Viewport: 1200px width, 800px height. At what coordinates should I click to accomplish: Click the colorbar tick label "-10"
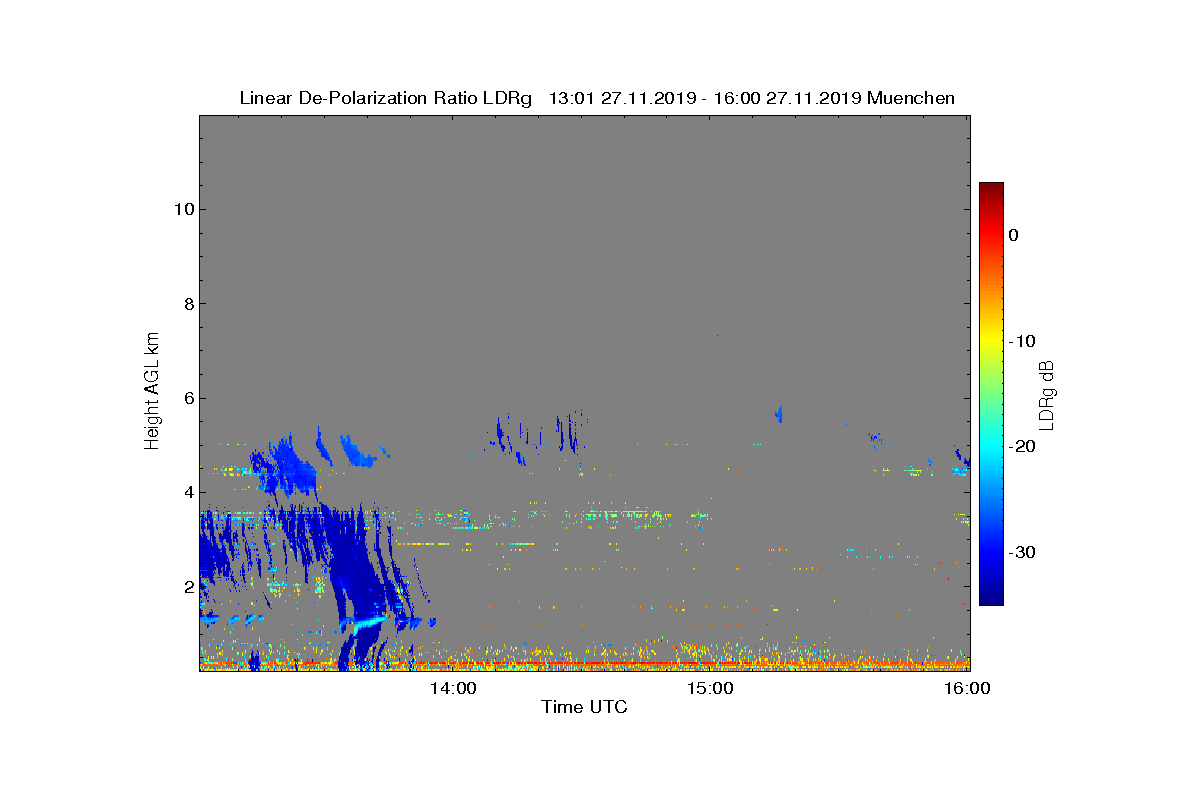pos(1021,341)
